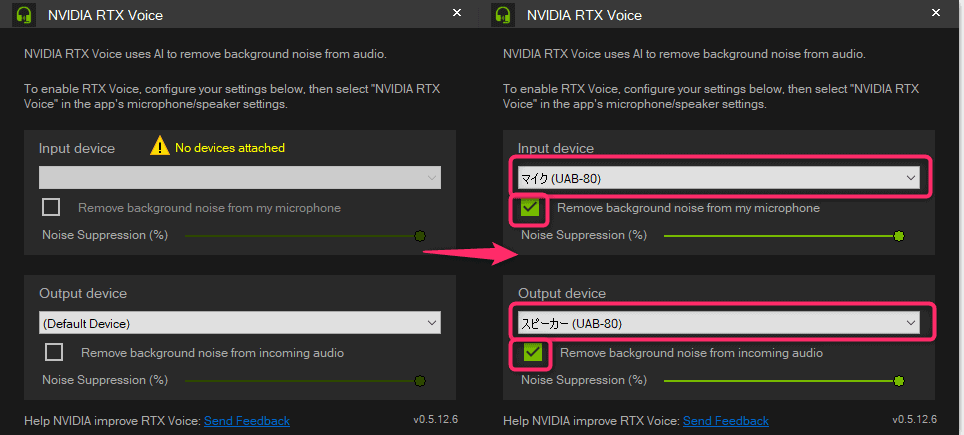Screen dimensions: 964x435
Task: Open the (Default Device) output dropdown
Action: pyautogui.click(x=240, y=323)
